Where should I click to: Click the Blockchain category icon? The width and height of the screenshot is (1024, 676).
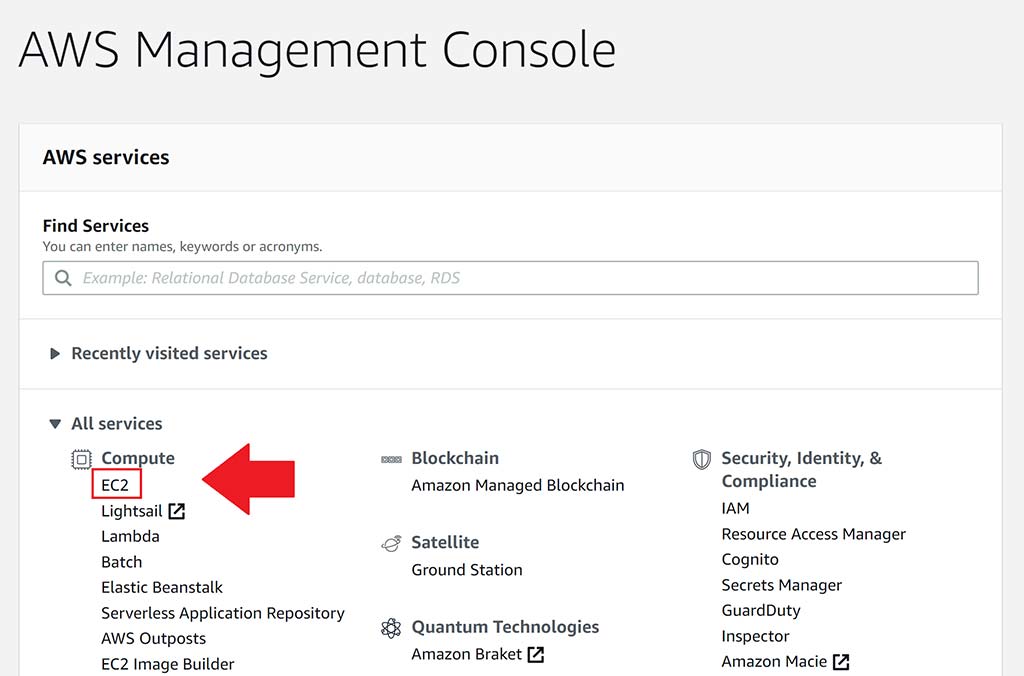click(x=391, y=460)
